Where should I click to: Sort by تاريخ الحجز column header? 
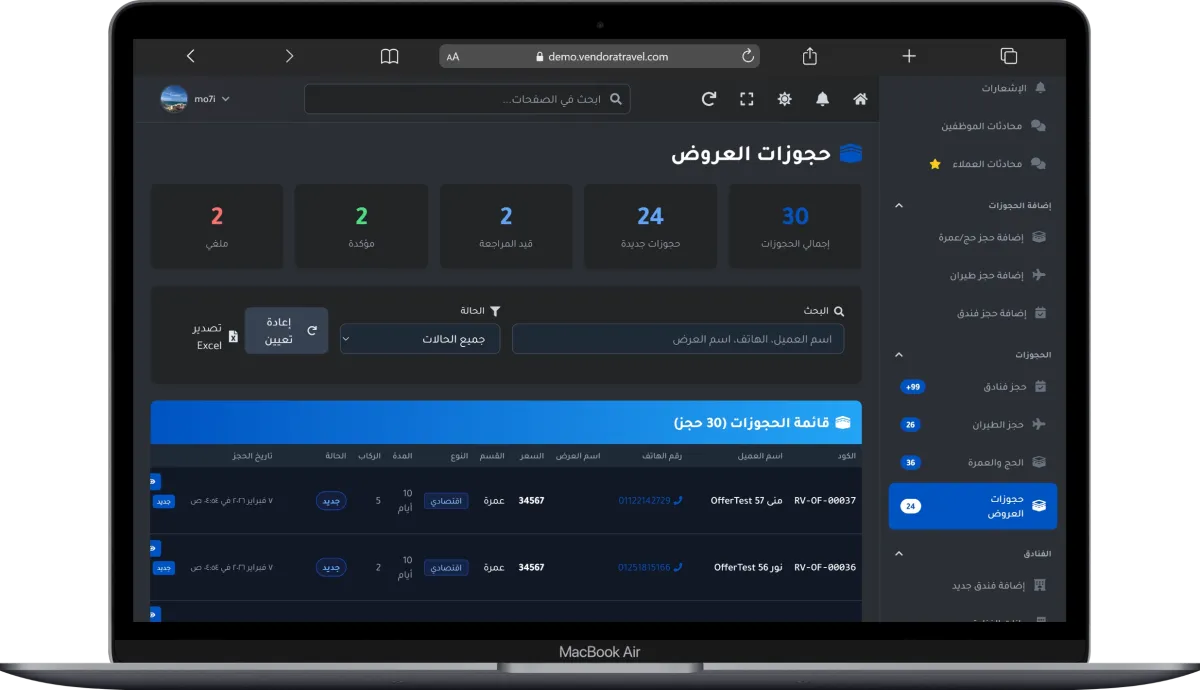point(250,456)
